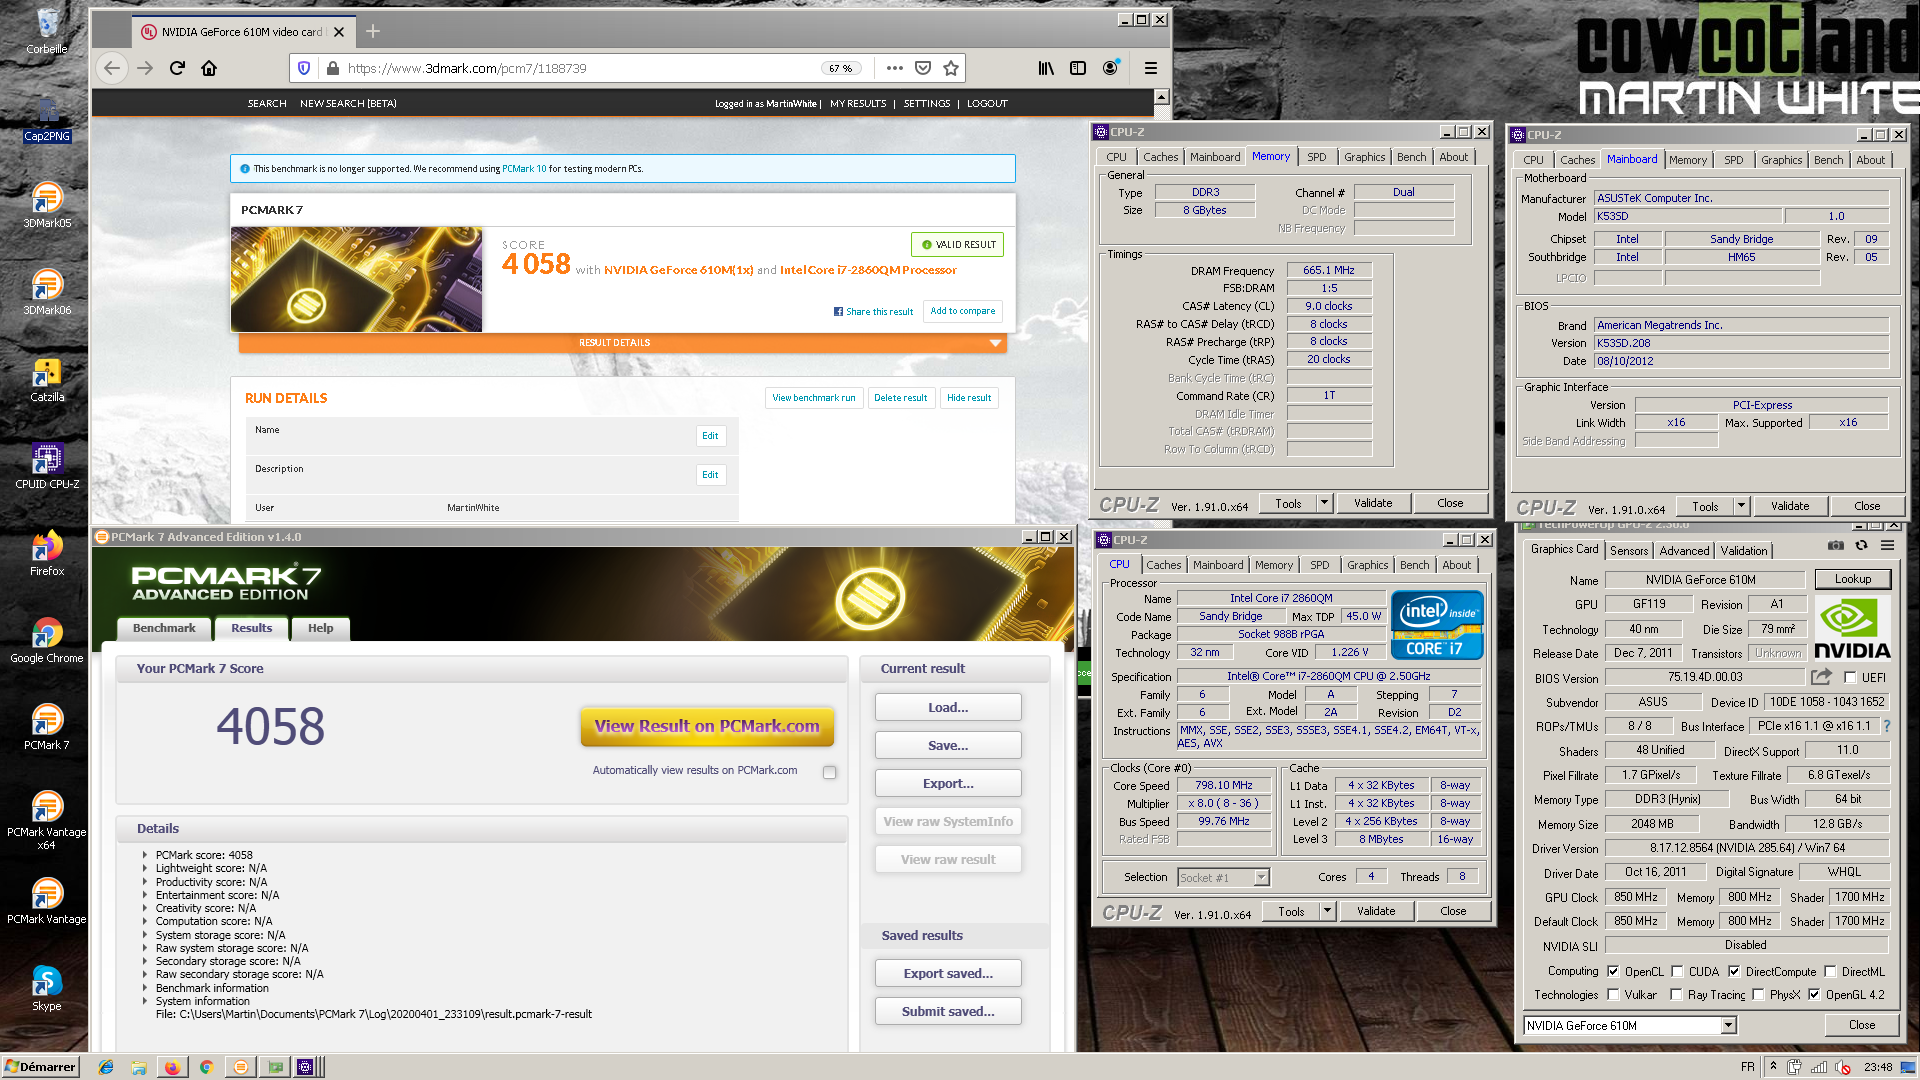Toggle the PhysX checkbox in GPU-Z
This screenshot has width=1920, height=1080.
tap(1758, 994)
